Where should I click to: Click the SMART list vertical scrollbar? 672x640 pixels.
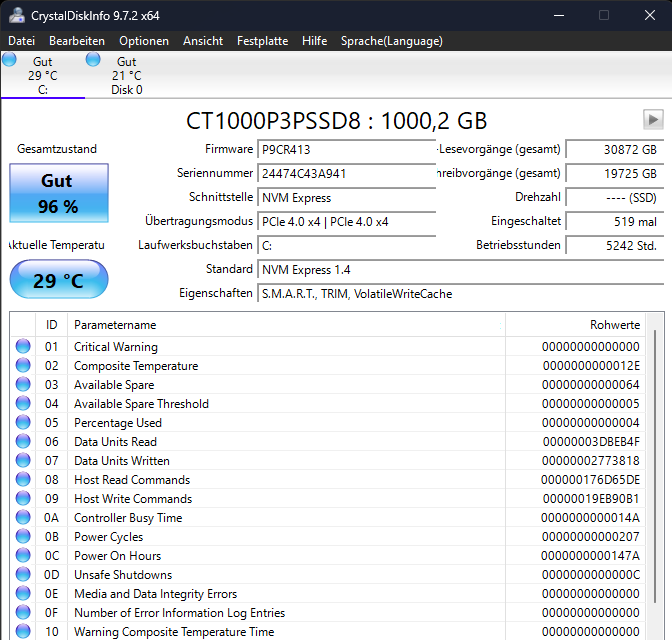654,466
